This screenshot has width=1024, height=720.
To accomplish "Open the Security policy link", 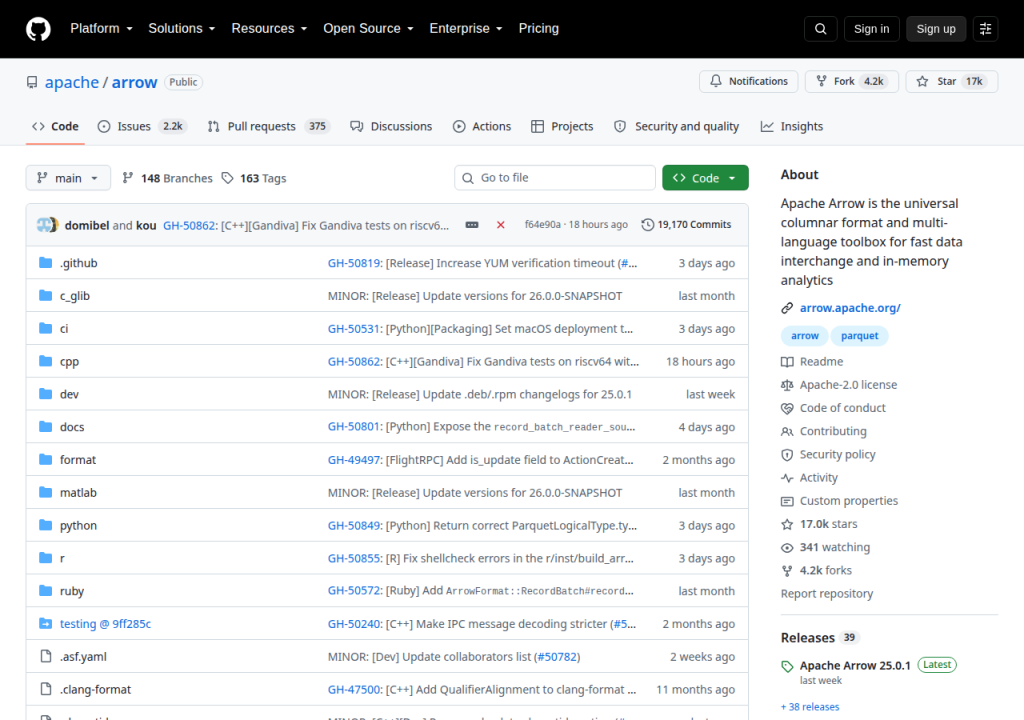I will click(x=828, y=454).
